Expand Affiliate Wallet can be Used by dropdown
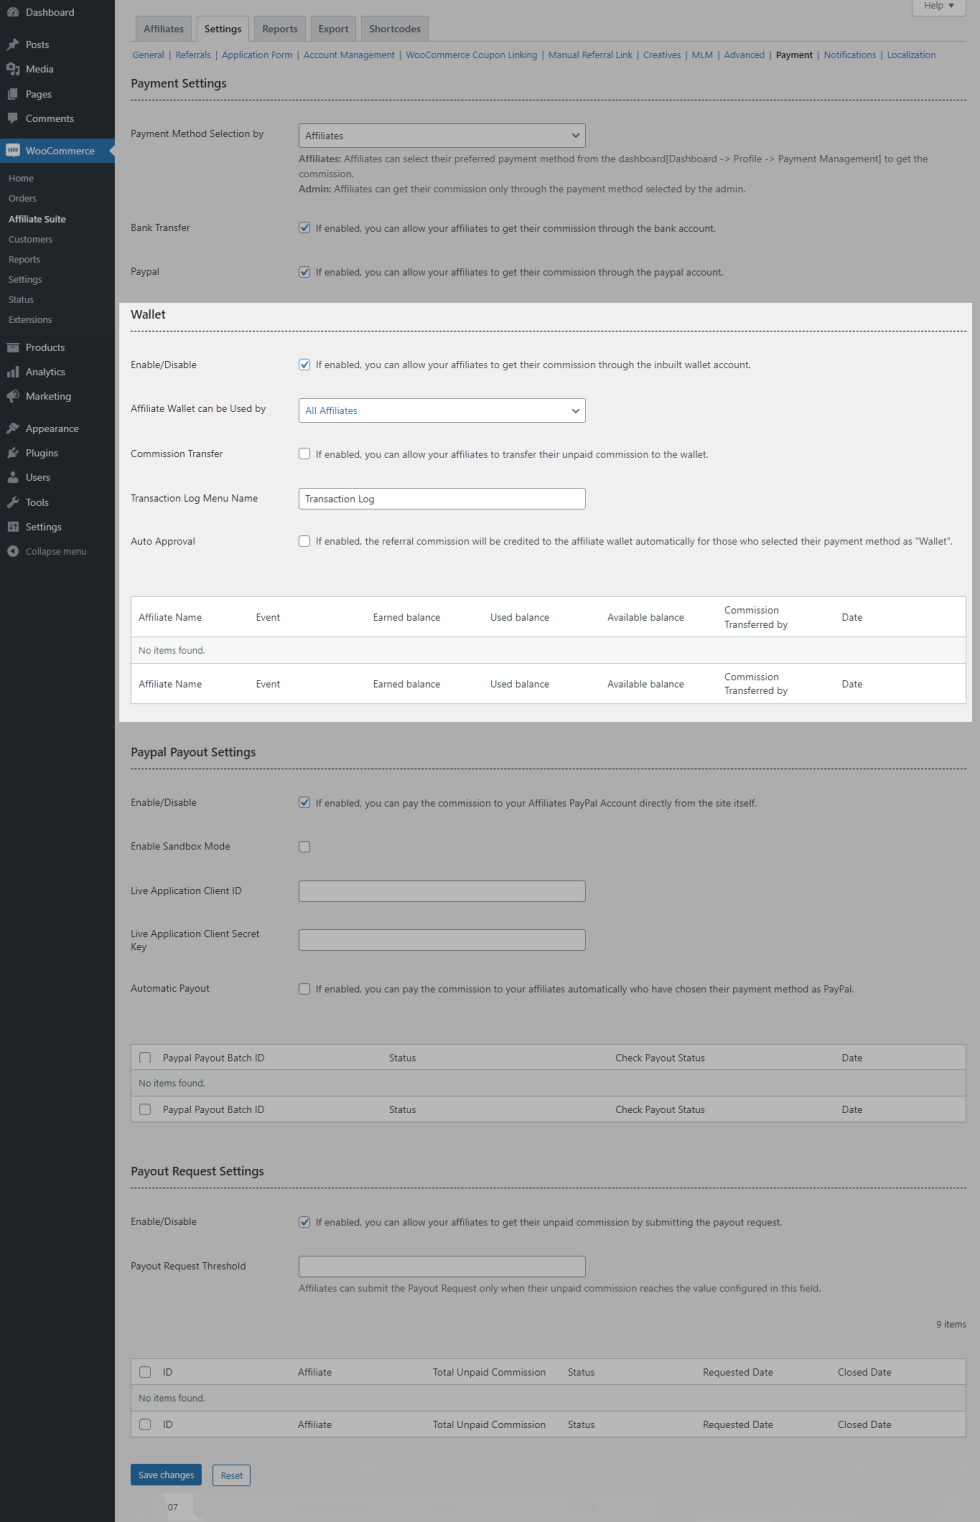Image resolution: width=980 pixels, height=1522 pixels. pyautogui.click(x=441, y=411)
